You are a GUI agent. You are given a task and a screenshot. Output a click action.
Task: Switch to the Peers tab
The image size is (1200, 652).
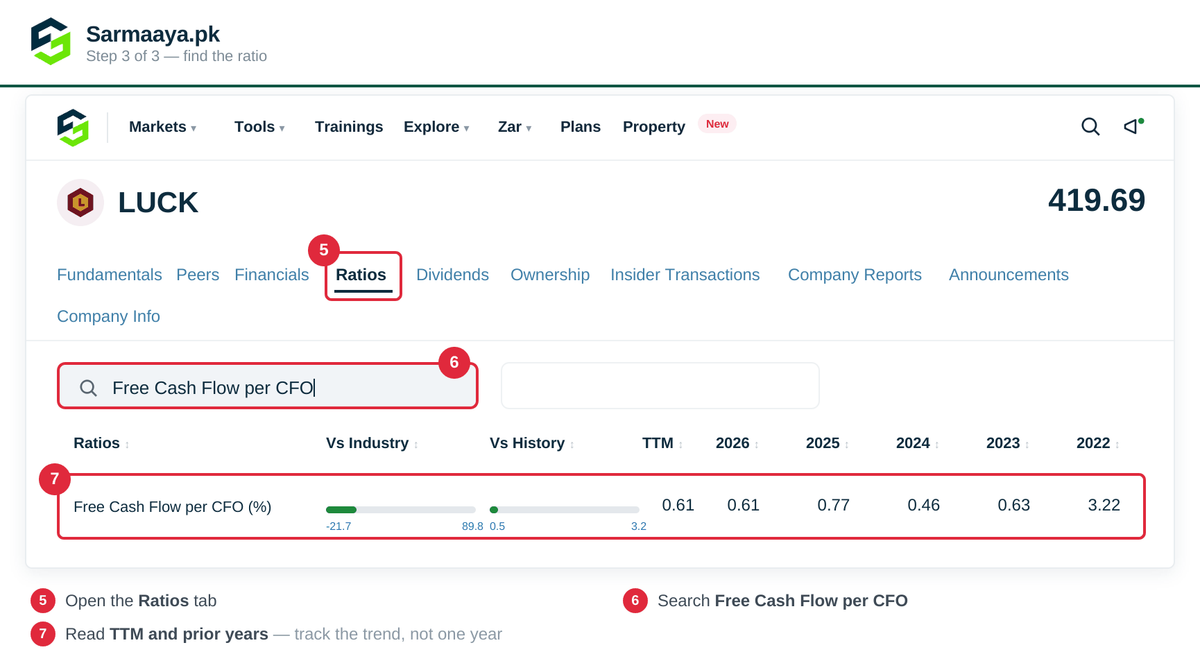tap(198, 275)
